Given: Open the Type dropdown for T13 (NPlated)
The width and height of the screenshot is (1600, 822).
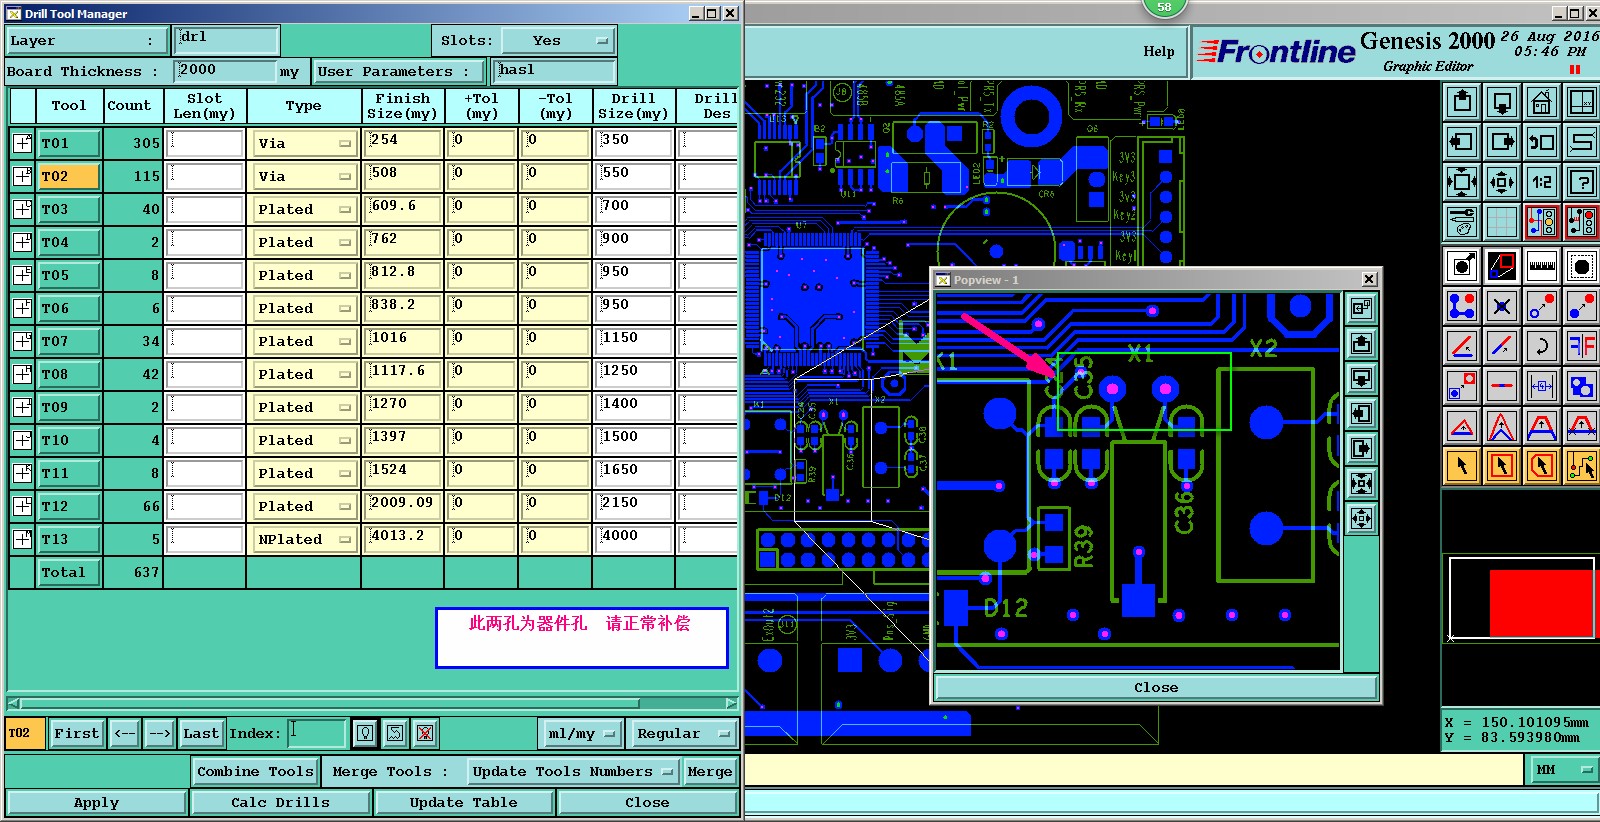Looking at the screenshot, I should click(305, 539).
